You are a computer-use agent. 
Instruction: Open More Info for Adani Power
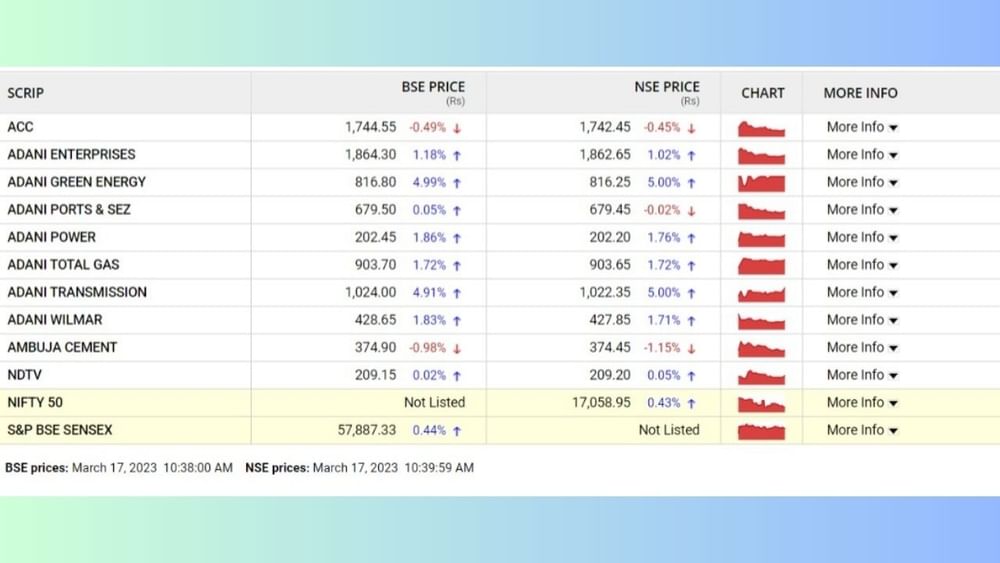point(862,237)
